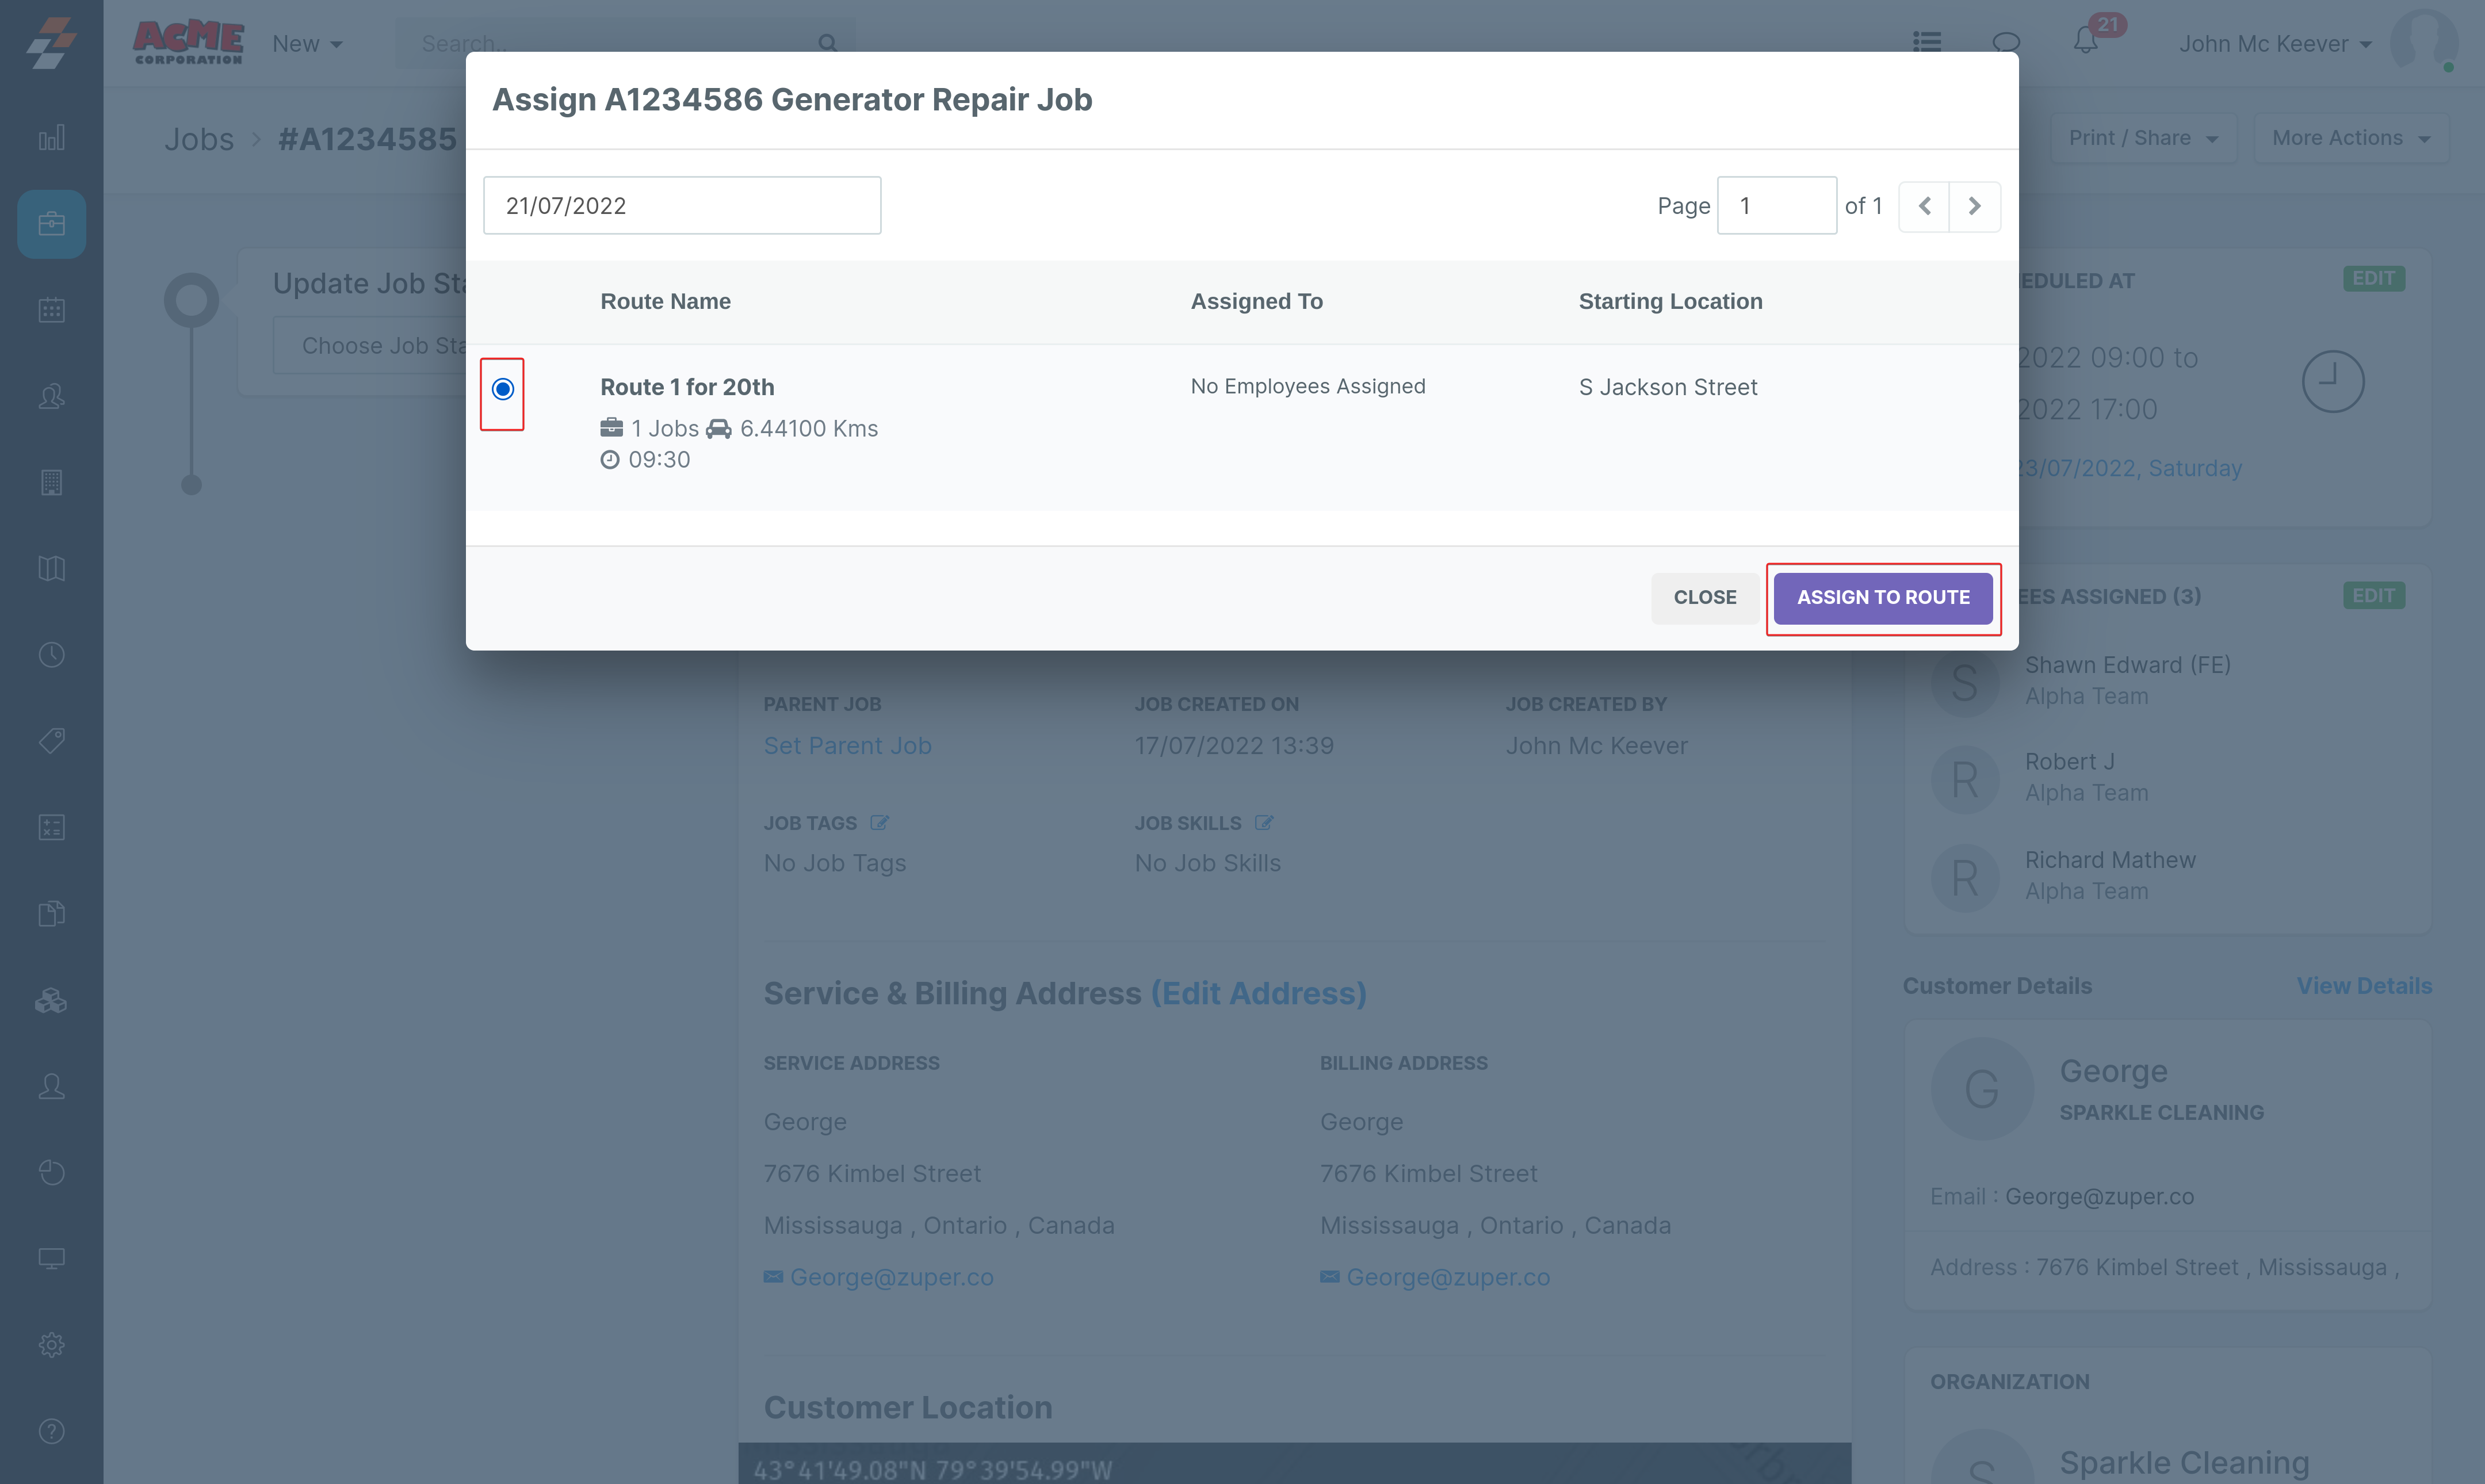Click the Jobs breadcrumb link
Screen dimensions: 2485x1484
199,139
